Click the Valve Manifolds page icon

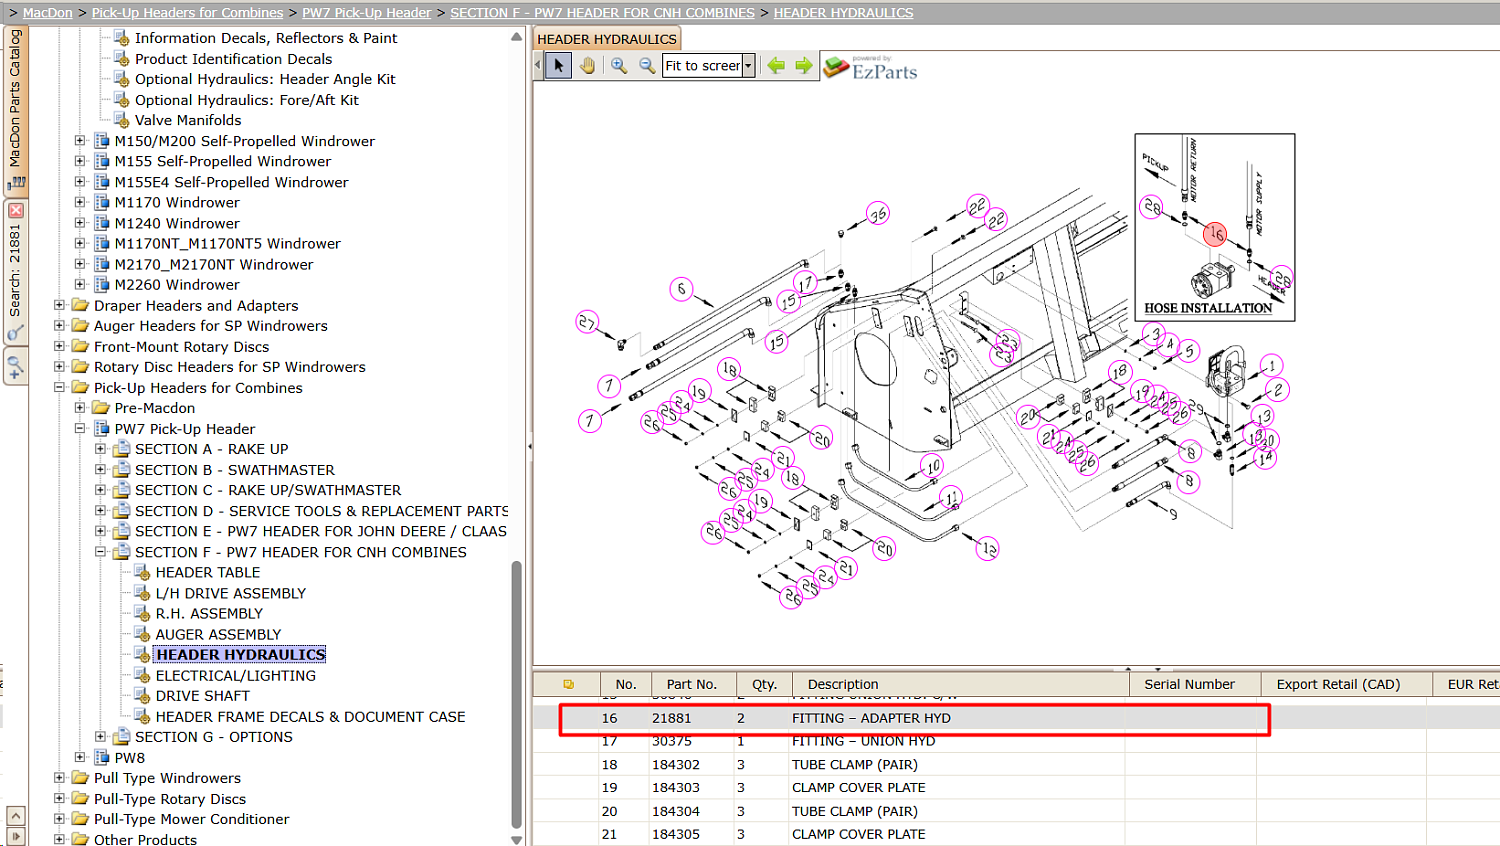[x=122, y=120]
